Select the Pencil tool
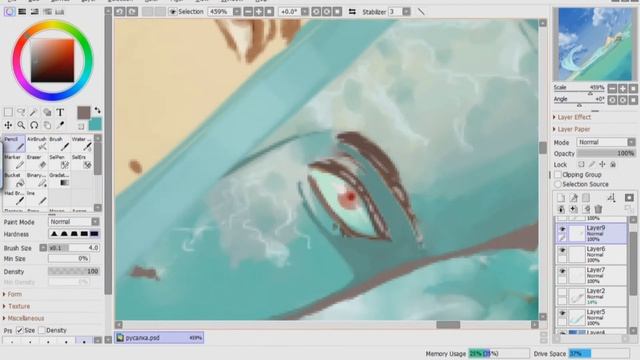The image size is (640, 360). click(x=15, y=143)
